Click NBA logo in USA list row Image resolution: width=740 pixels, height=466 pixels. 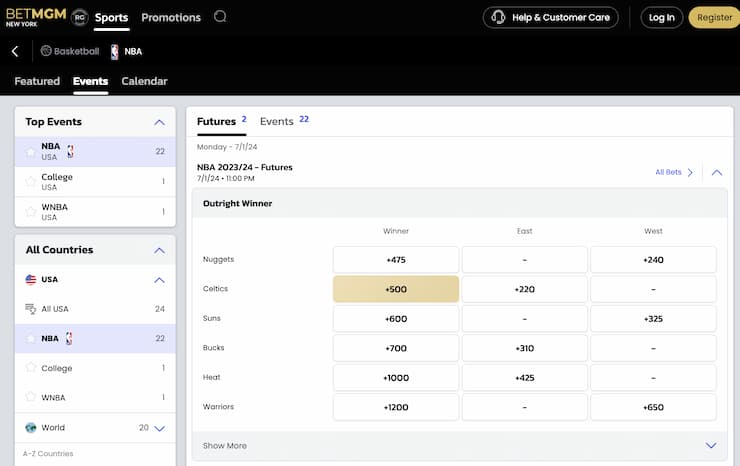(x=69, y=338)
